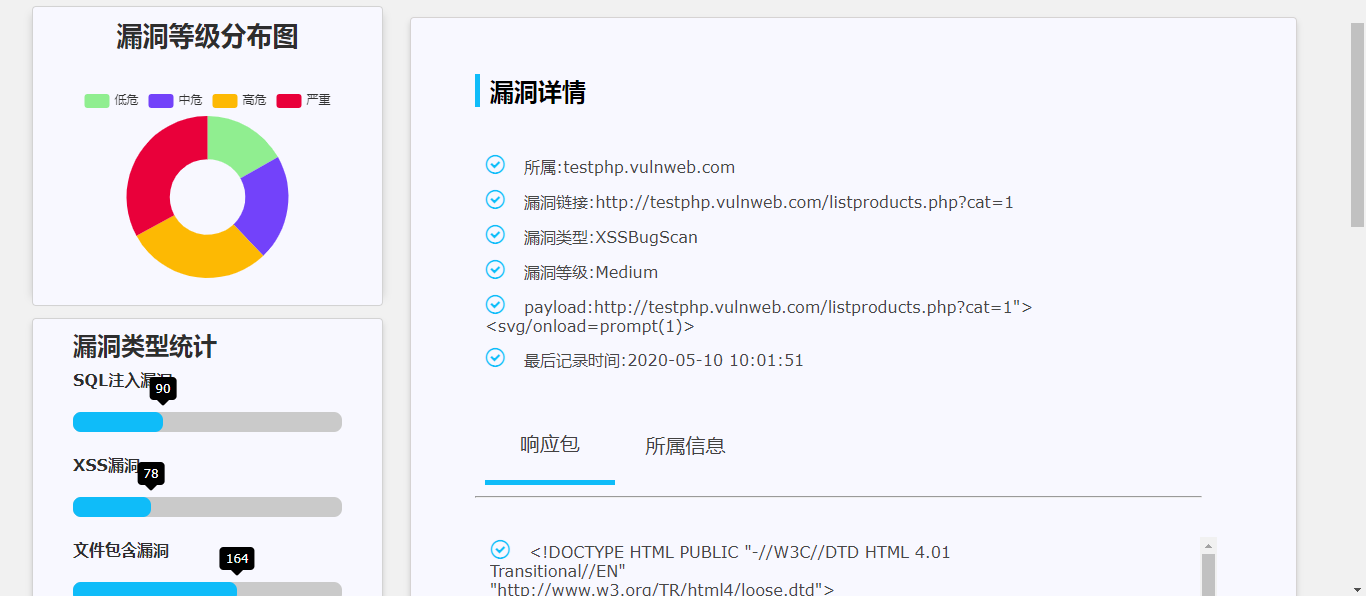Viewport: 1366px width, 596px height.
Task: Click the checkmark icon beside the DOCTYPE response
Action: coord(498,548)
